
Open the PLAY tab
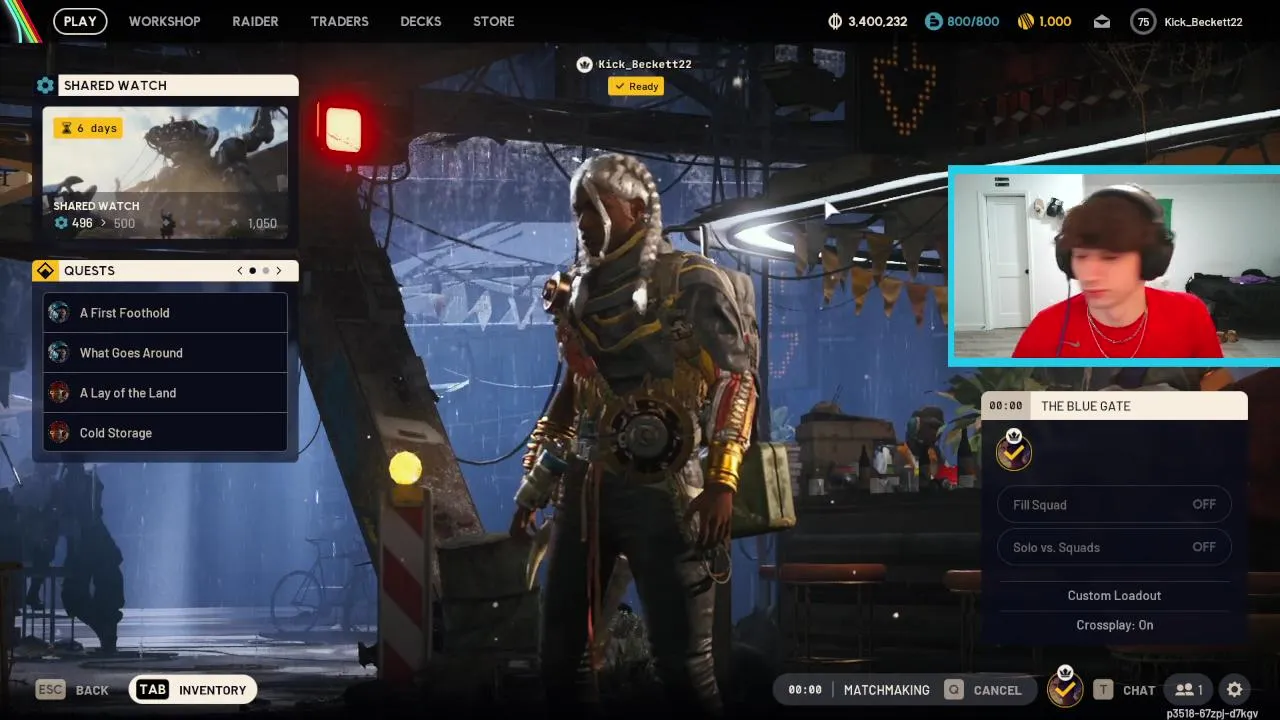(x=80, y=21)
